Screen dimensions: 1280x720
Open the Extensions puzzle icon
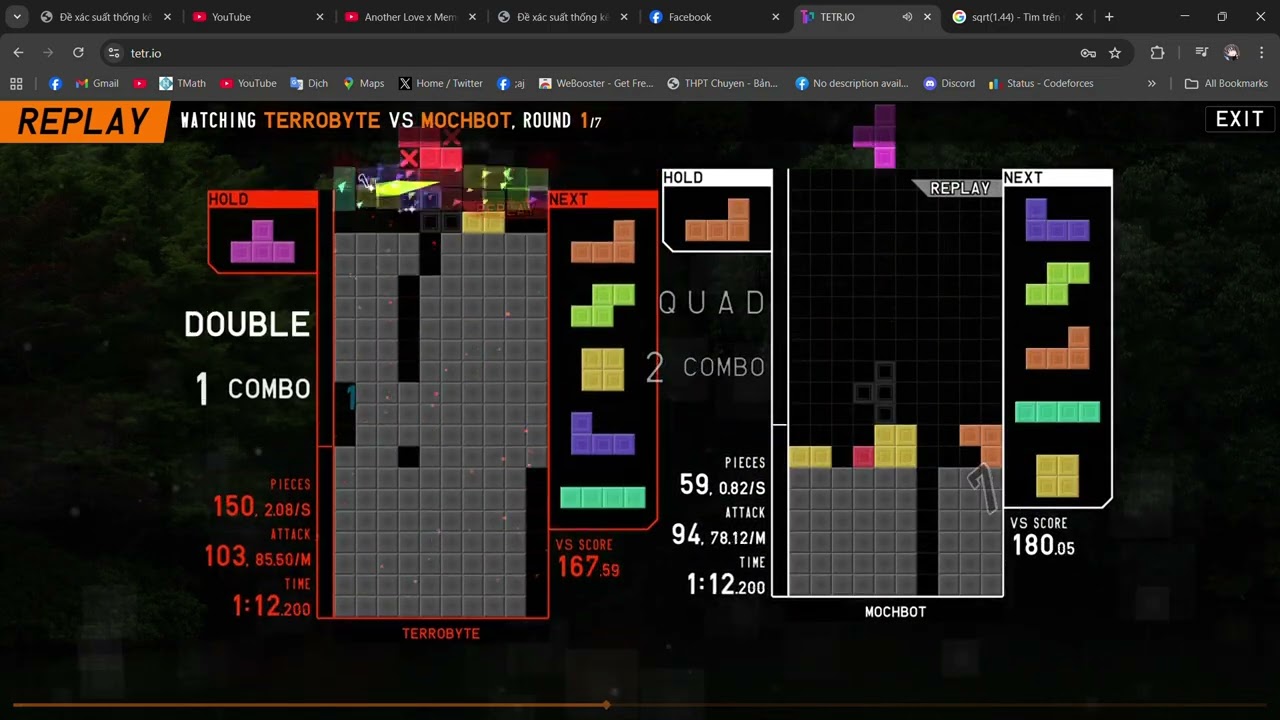(1158, 53)
